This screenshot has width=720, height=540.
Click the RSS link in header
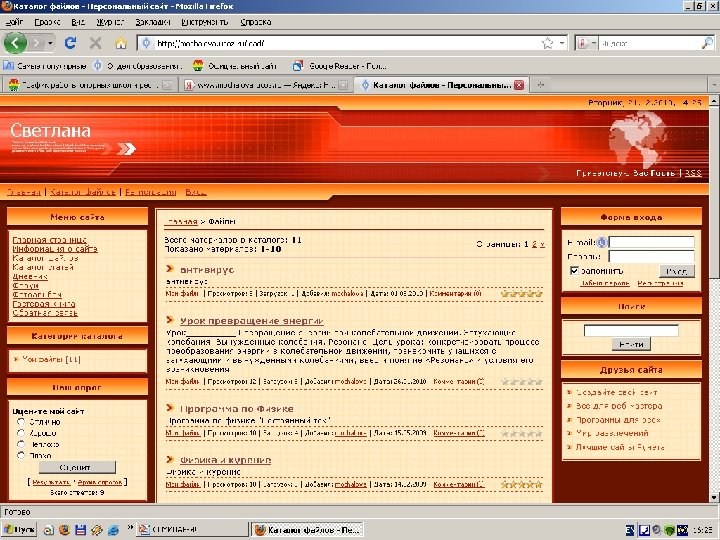click(x=693, y=173)
